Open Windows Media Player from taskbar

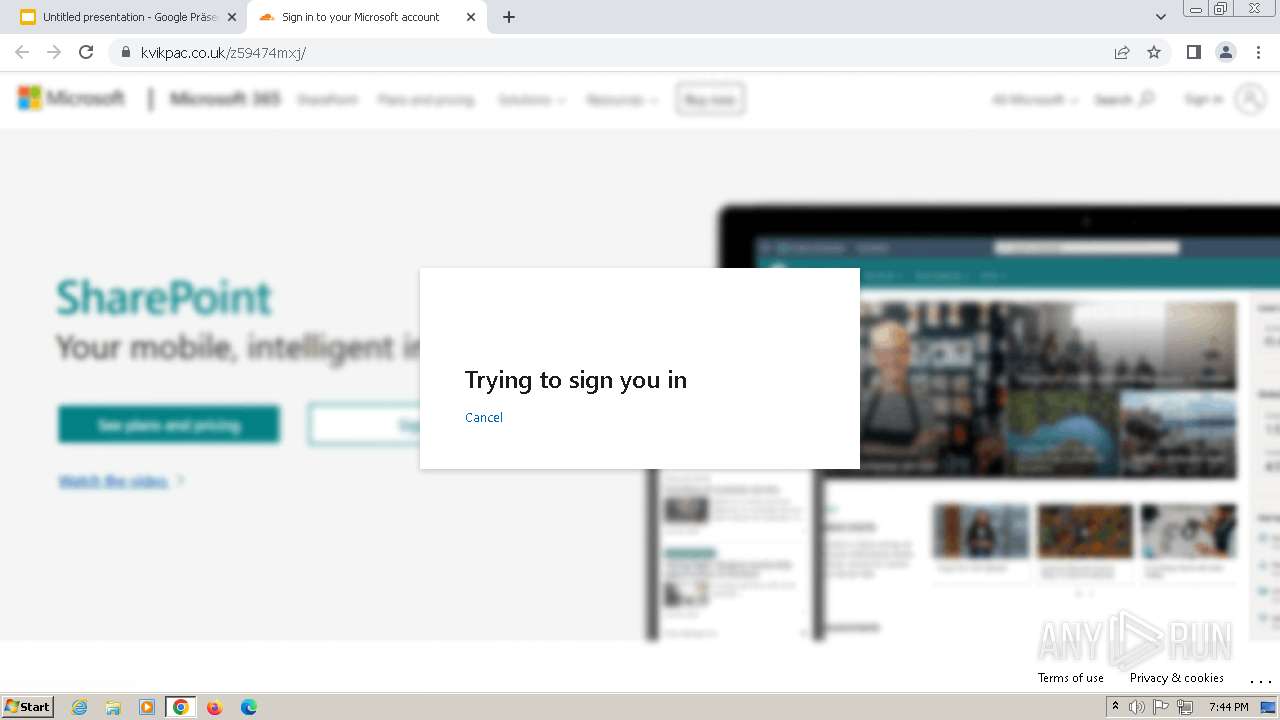click(147, 707)
